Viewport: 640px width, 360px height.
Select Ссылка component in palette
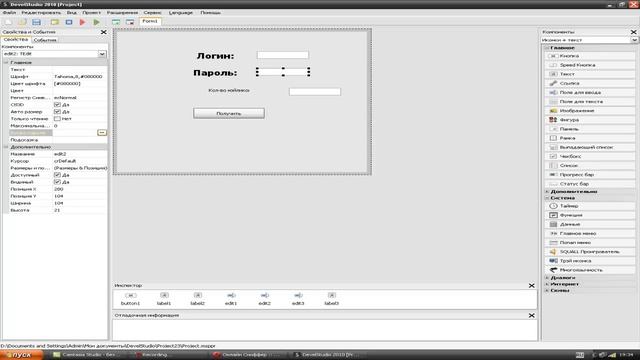tap(590, 83)
